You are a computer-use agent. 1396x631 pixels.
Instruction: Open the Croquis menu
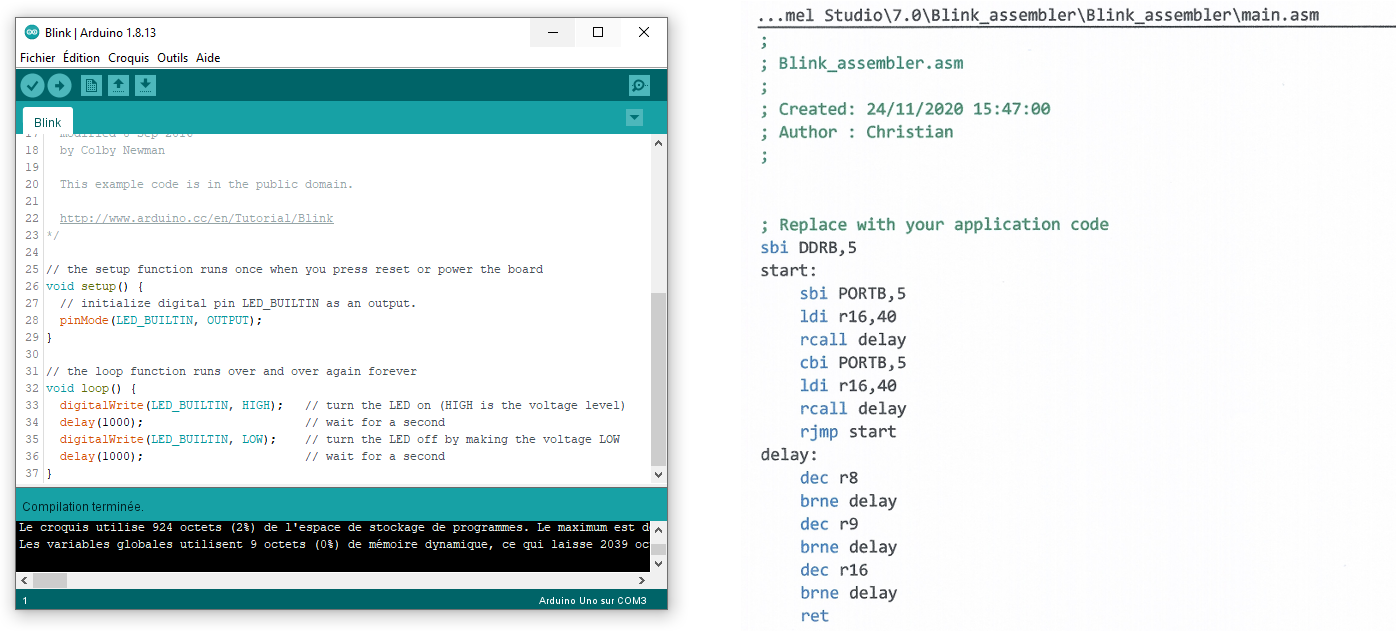point(128,58)
